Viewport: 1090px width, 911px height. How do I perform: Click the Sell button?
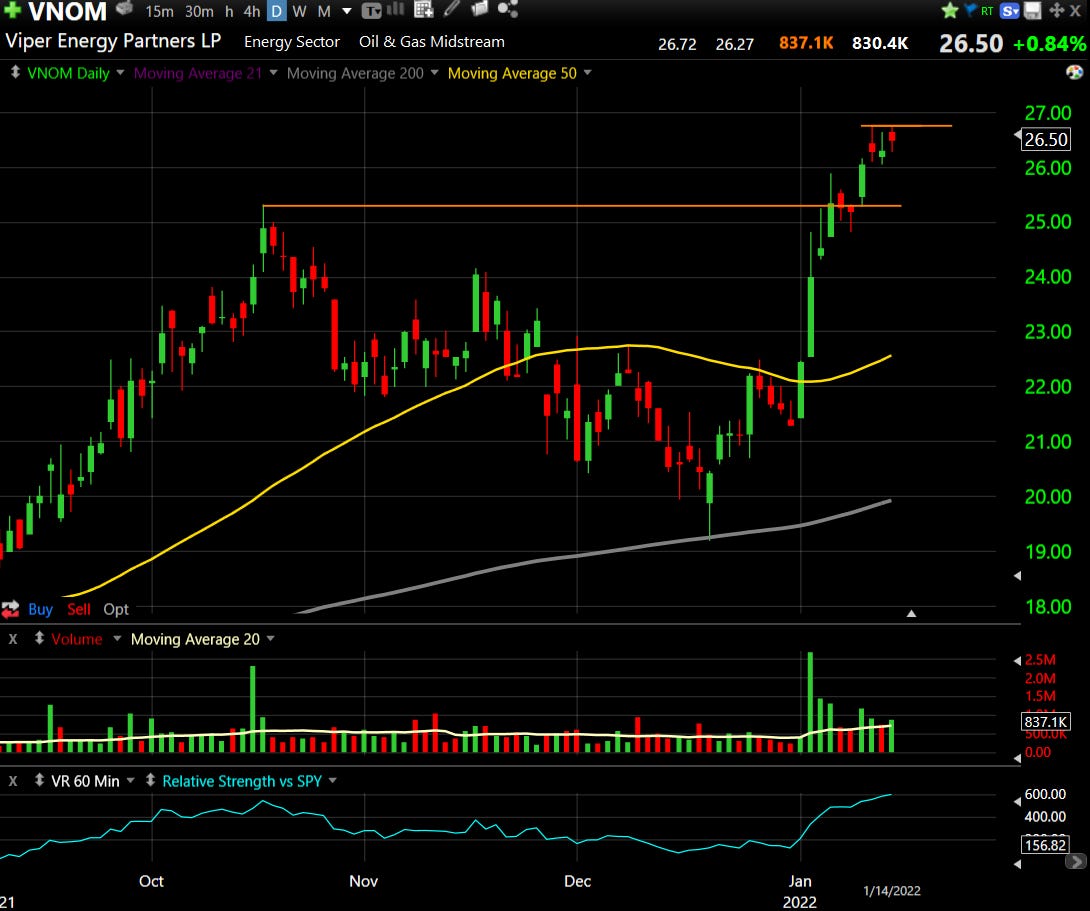coord(79,609)
